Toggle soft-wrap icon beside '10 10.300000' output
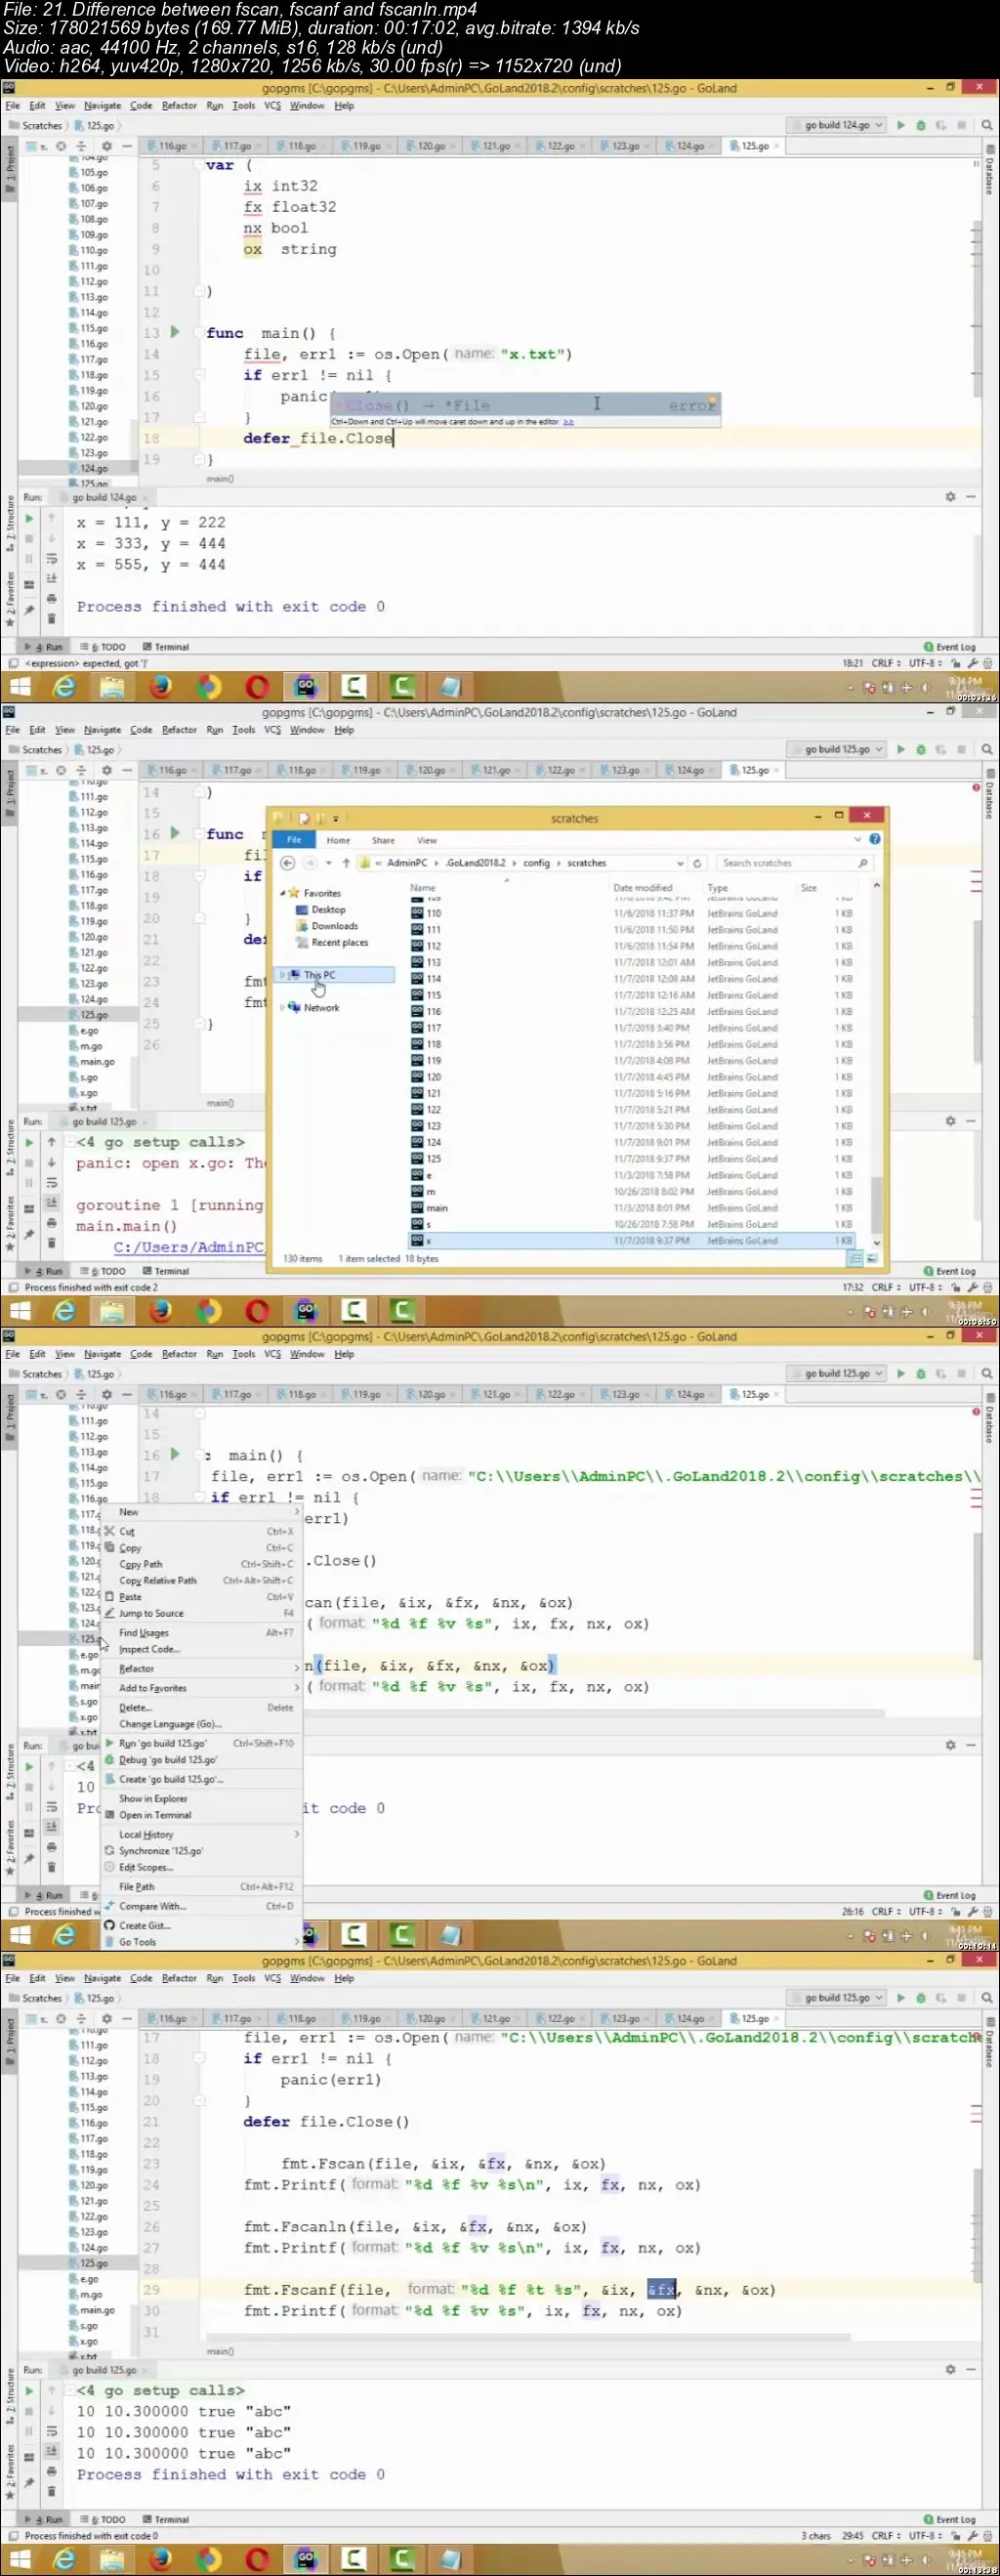 (x=51, y=2431)
